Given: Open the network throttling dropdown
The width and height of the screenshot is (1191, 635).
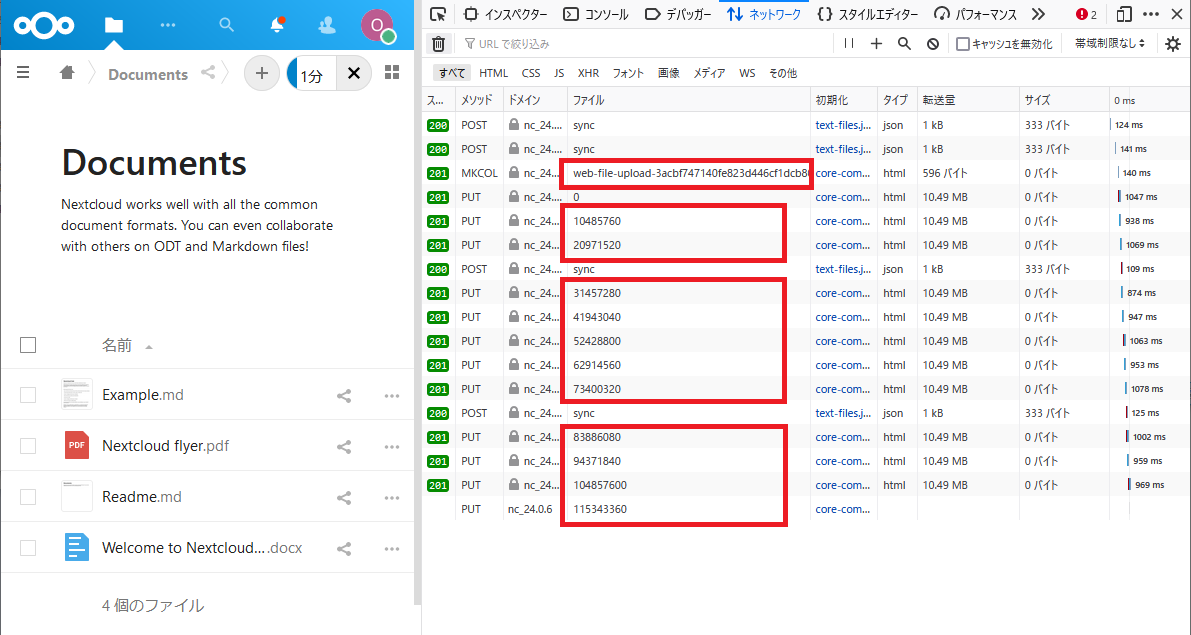Looking at the screenshot, I should (1109, 44).
